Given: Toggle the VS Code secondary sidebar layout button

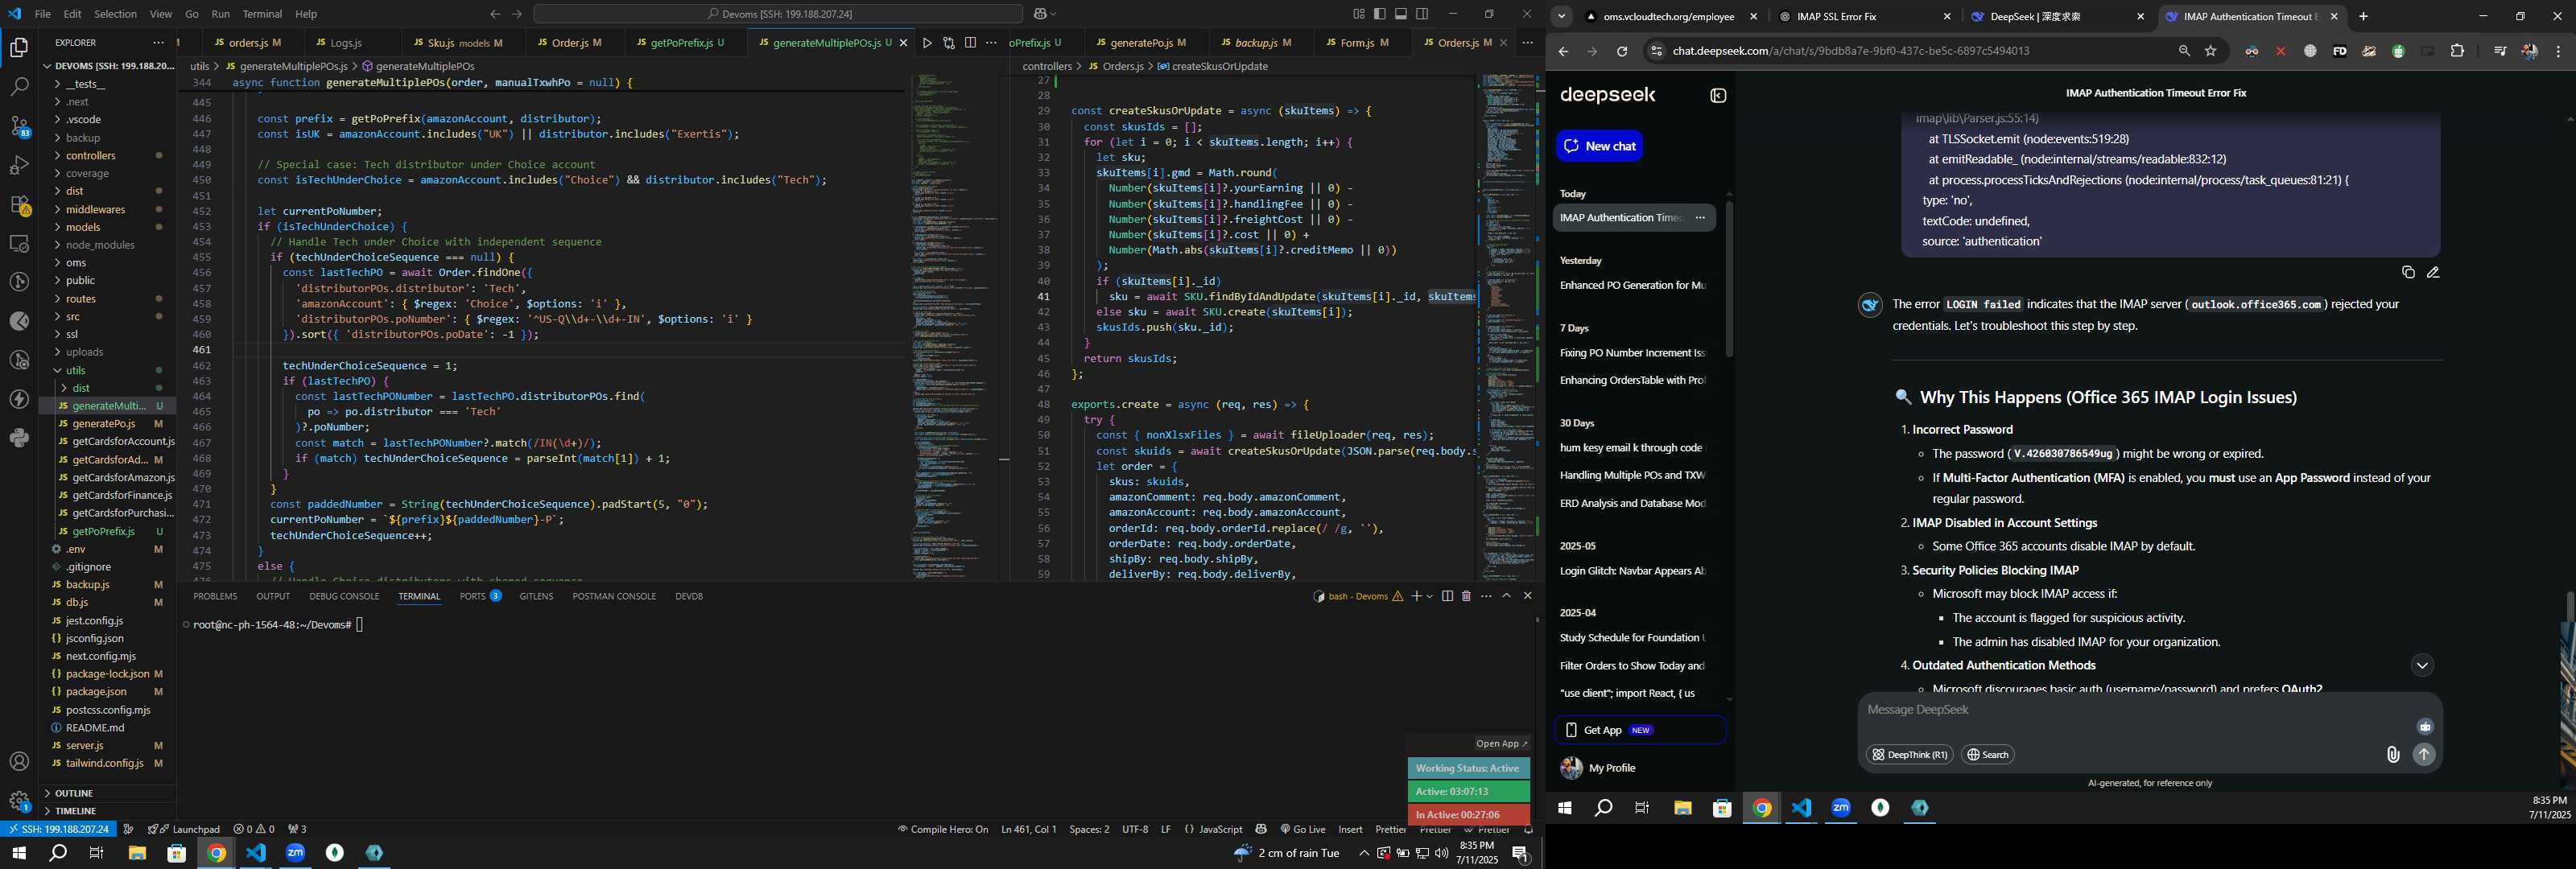Looking at the screenshot, I should [x=1422, y=14].
